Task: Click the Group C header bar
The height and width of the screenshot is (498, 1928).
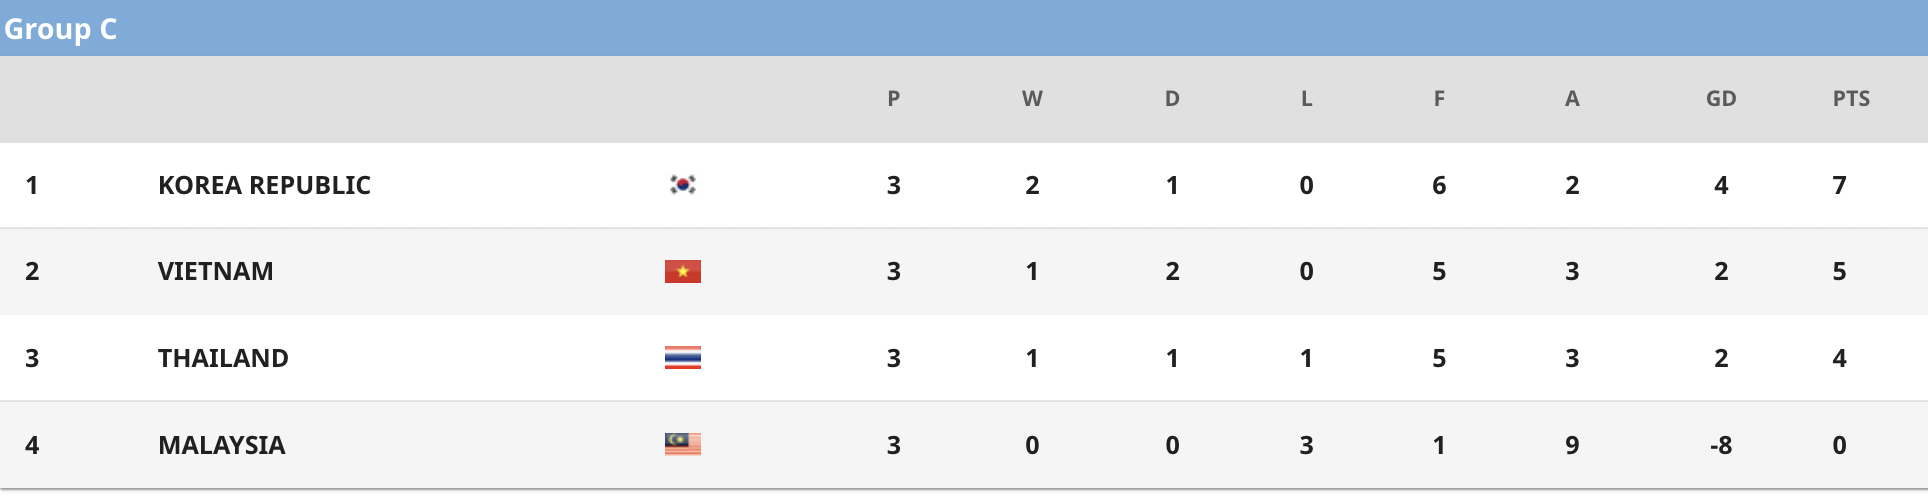Action: [964, 28]
